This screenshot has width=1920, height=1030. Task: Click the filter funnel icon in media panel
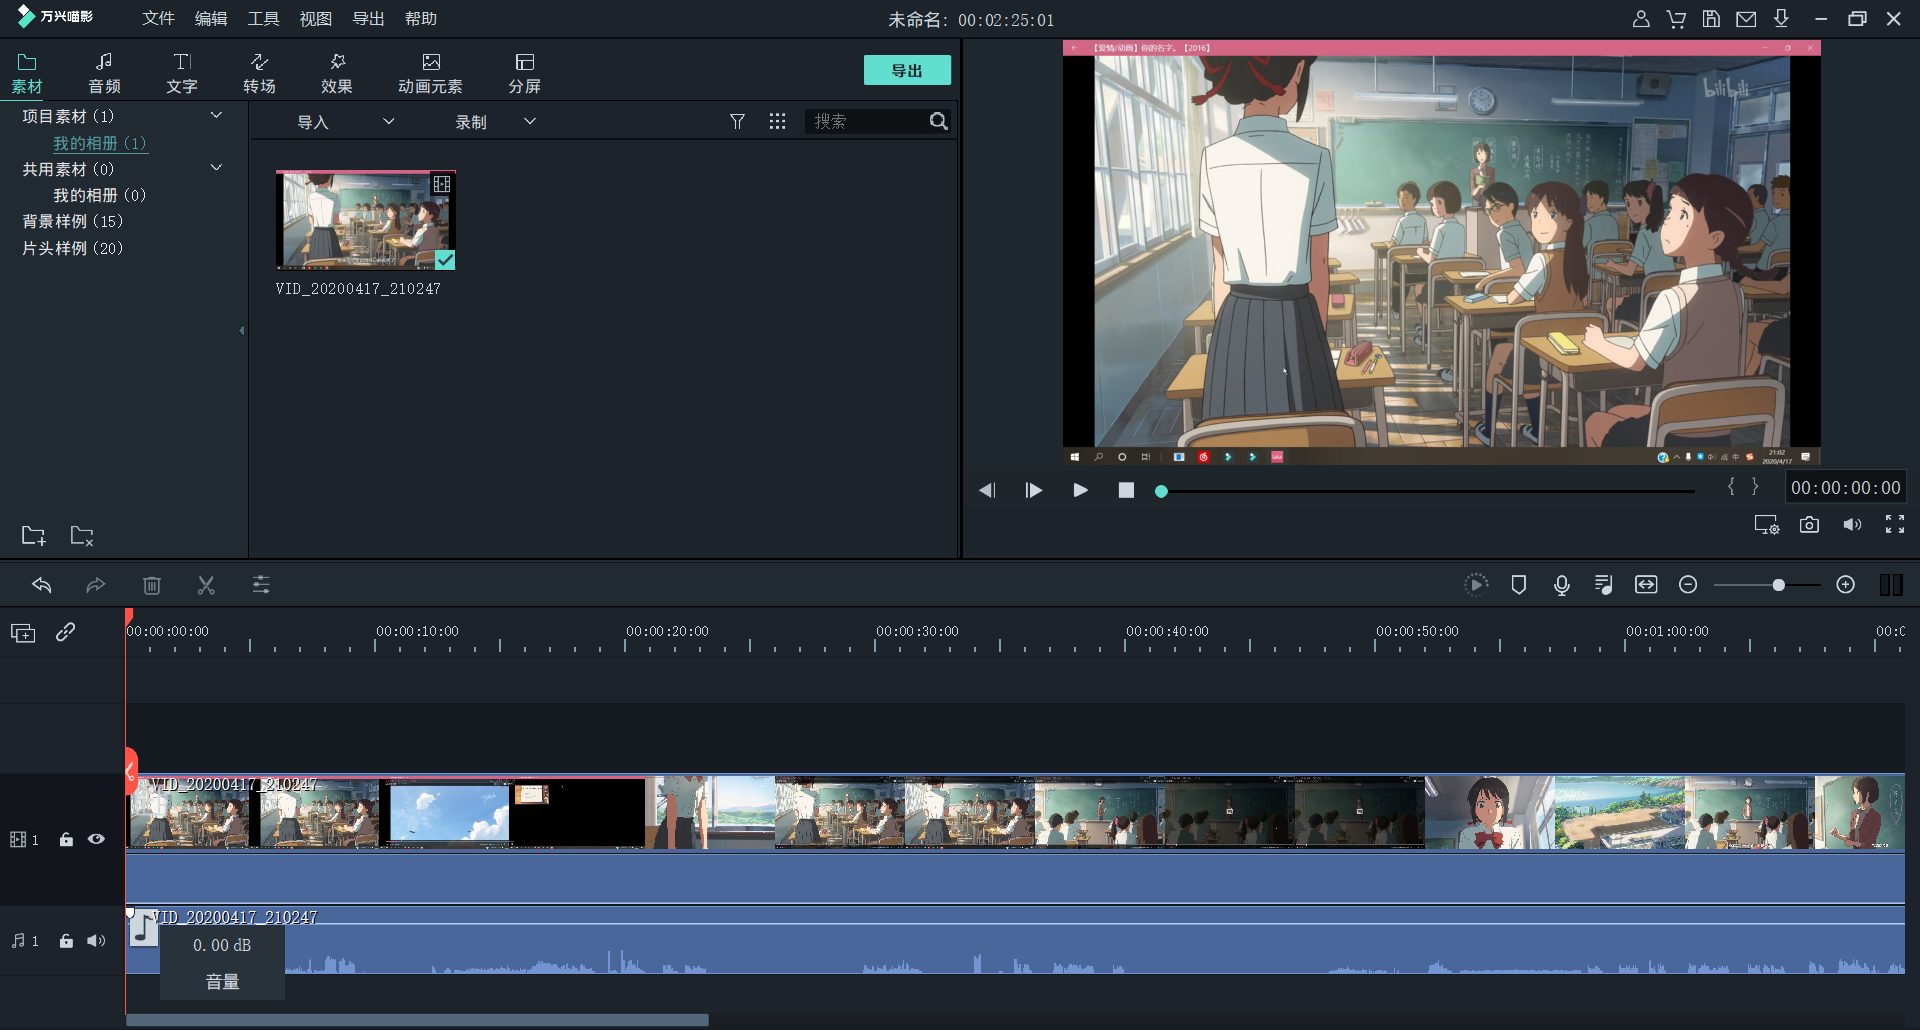pos(737,121)
